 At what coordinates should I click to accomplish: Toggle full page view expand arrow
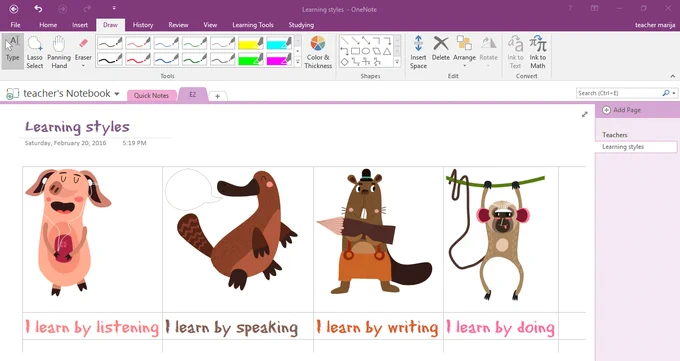[x=585, y=114]
